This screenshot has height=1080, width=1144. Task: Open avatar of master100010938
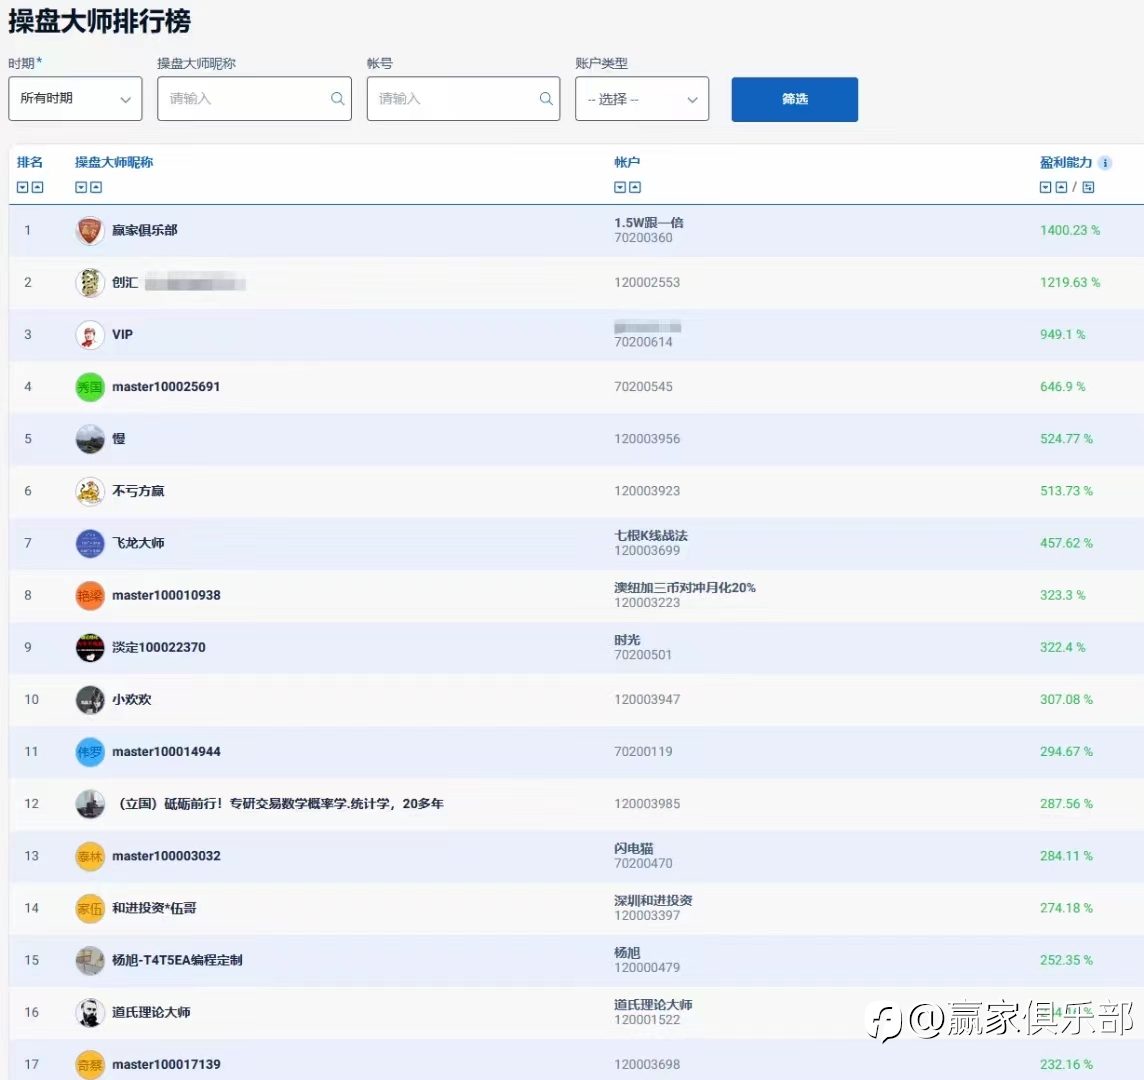pyautogui.click(x=90, y=595)
